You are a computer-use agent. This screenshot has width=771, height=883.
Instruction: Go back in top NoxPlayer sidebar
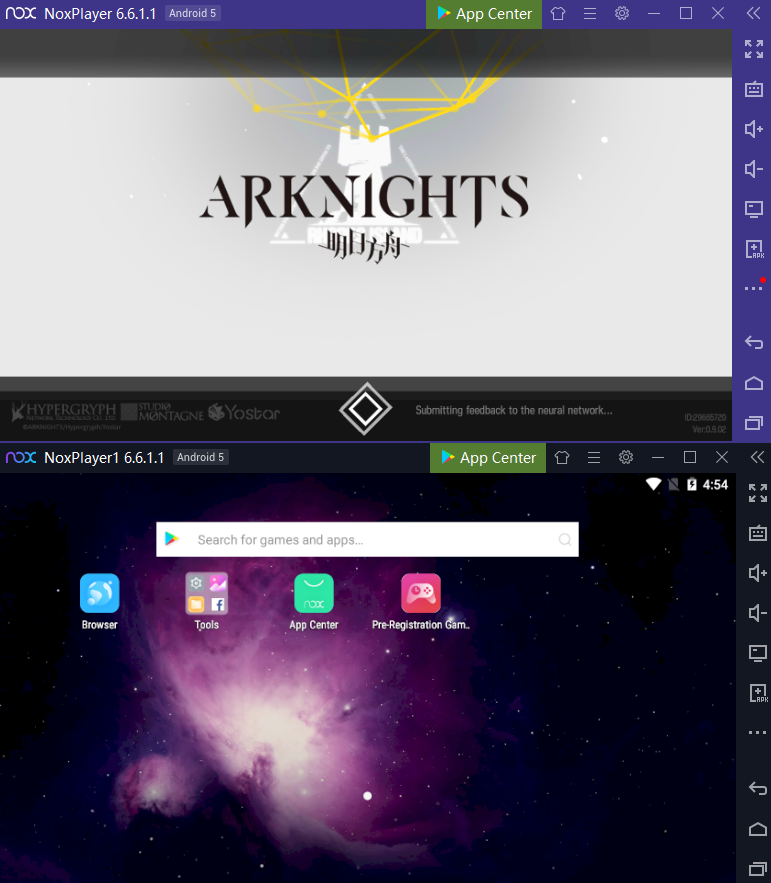[754, 342]
